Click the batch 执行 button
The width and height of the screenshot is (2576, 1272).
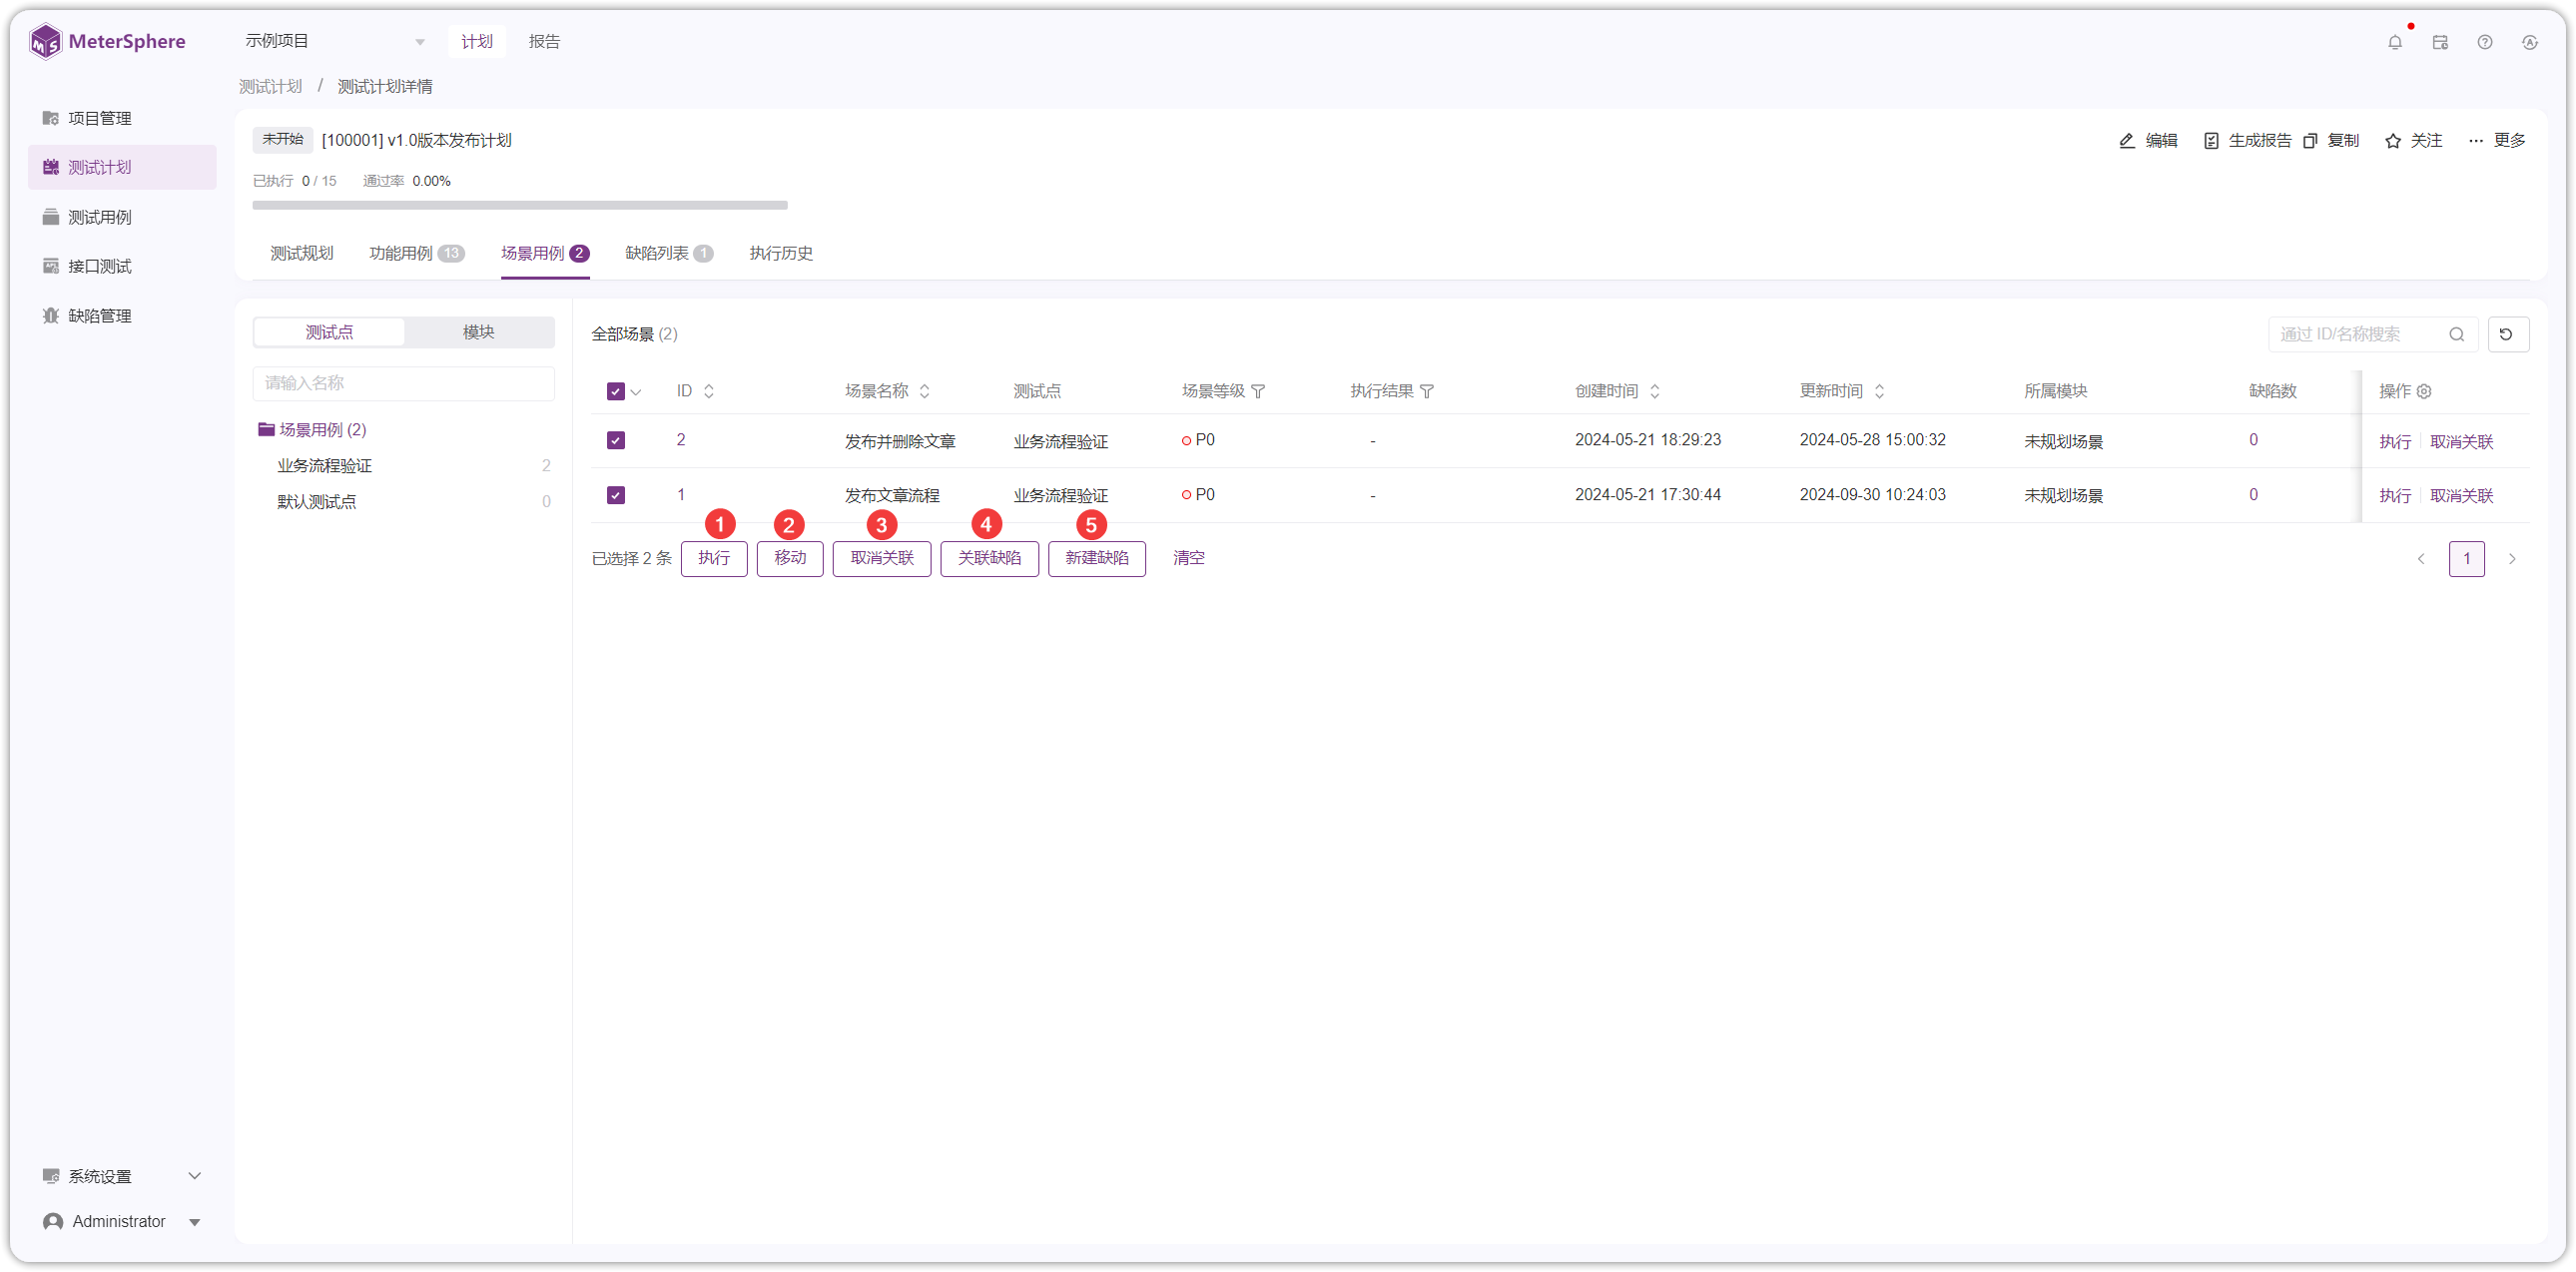click(x=714, y=558)
